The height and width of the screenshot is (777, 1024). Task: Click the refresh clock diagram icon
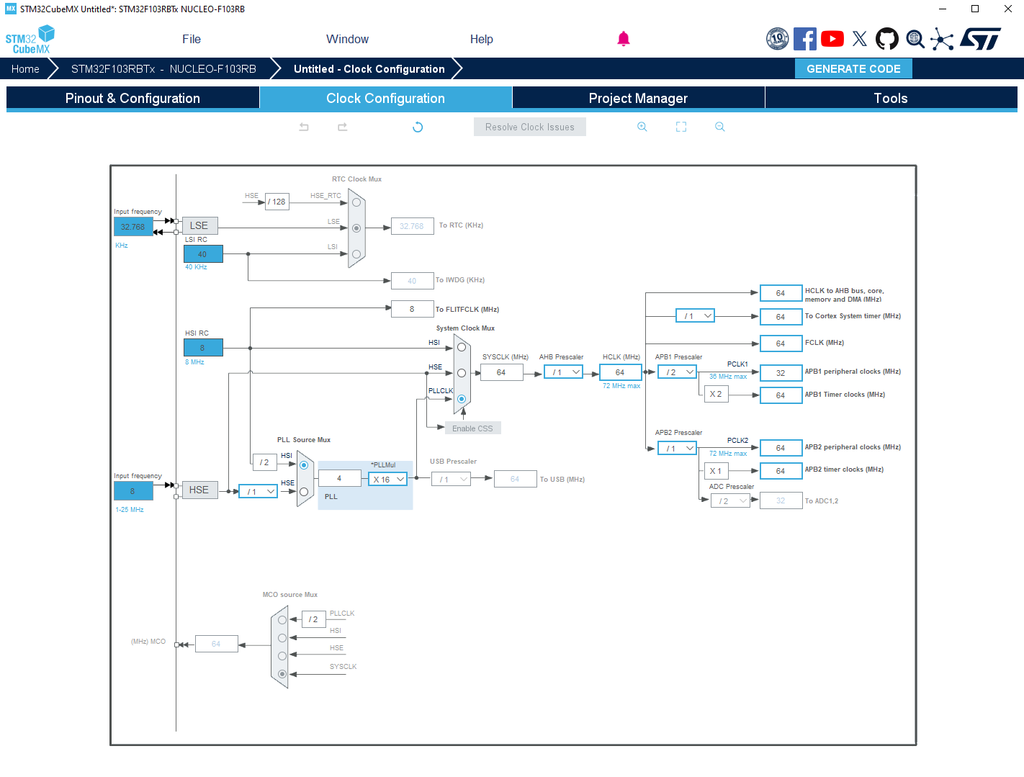coord(418,127)
